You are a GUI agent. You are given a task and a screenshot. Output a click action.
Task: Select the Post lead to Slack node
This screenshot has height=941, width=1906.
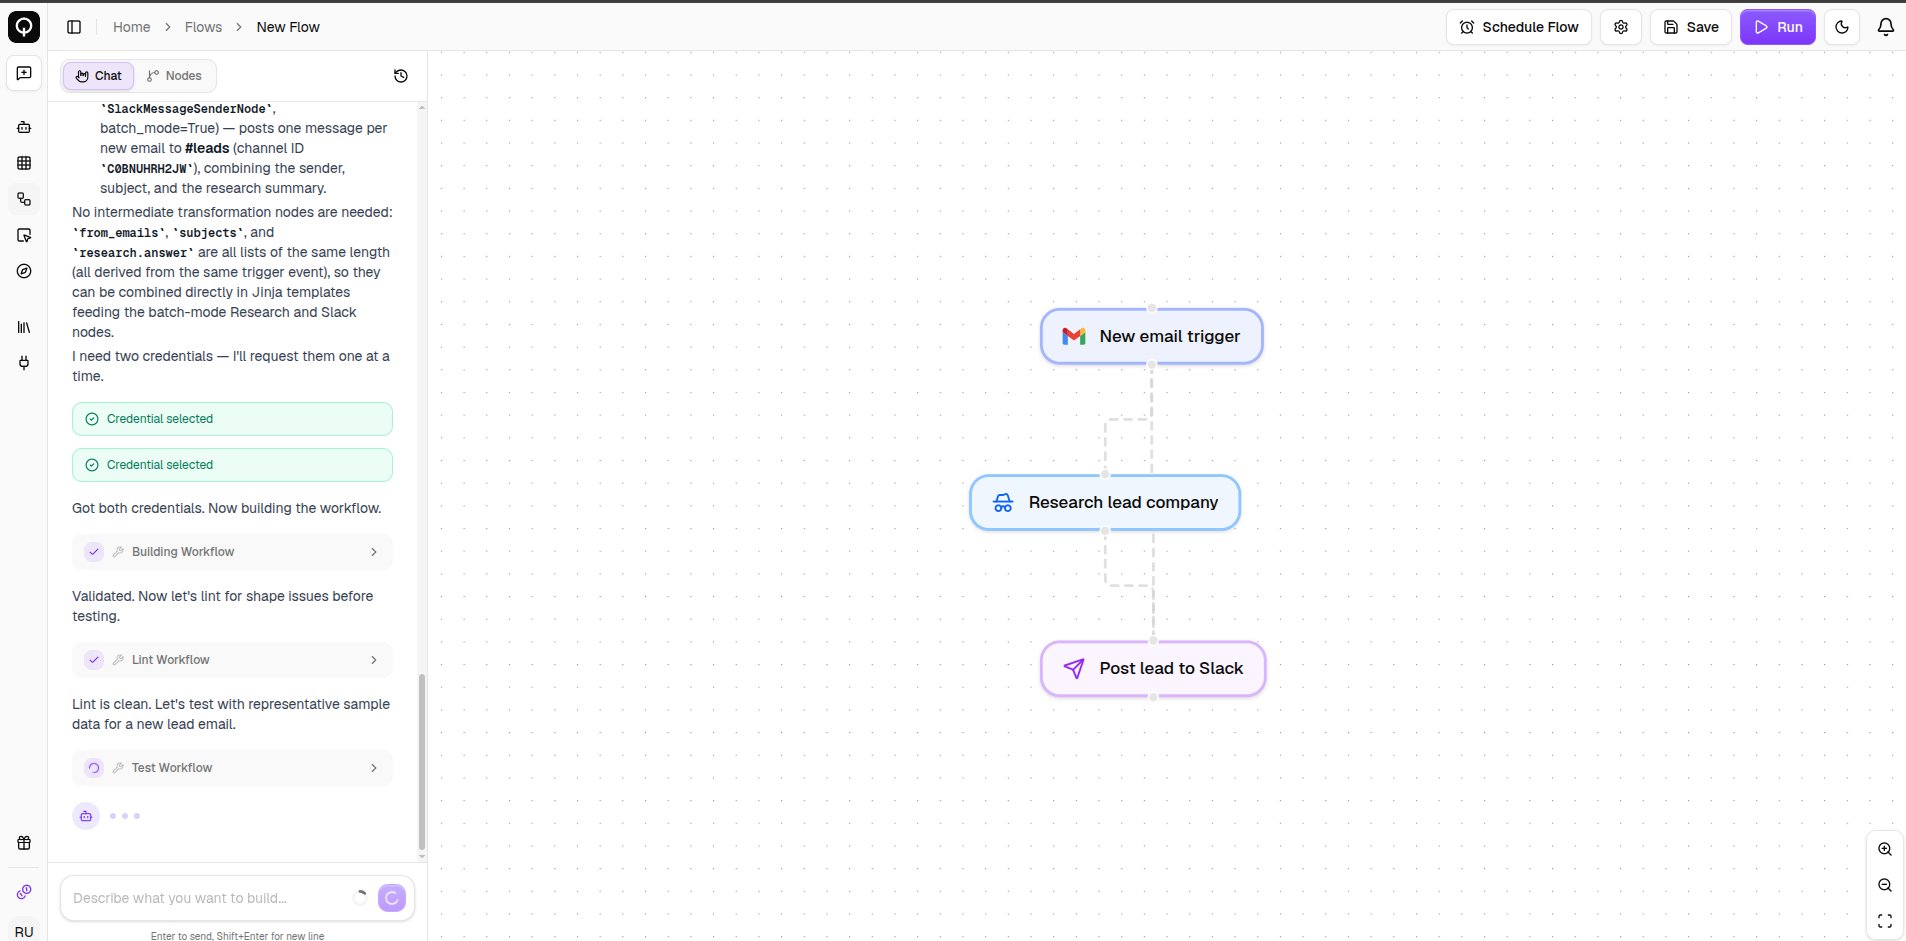coord(1153,668)
